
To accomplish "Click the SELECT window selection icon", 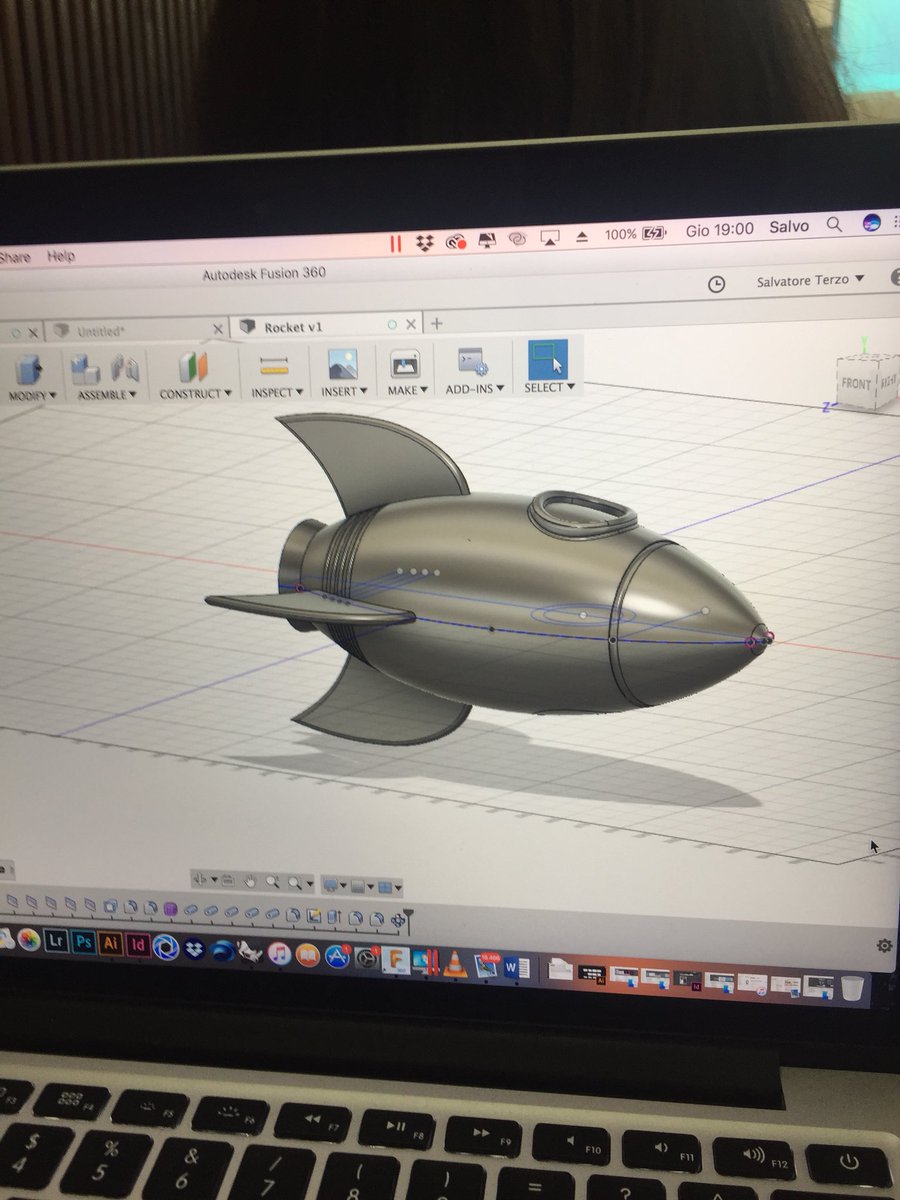I will (x=547, y=359).
